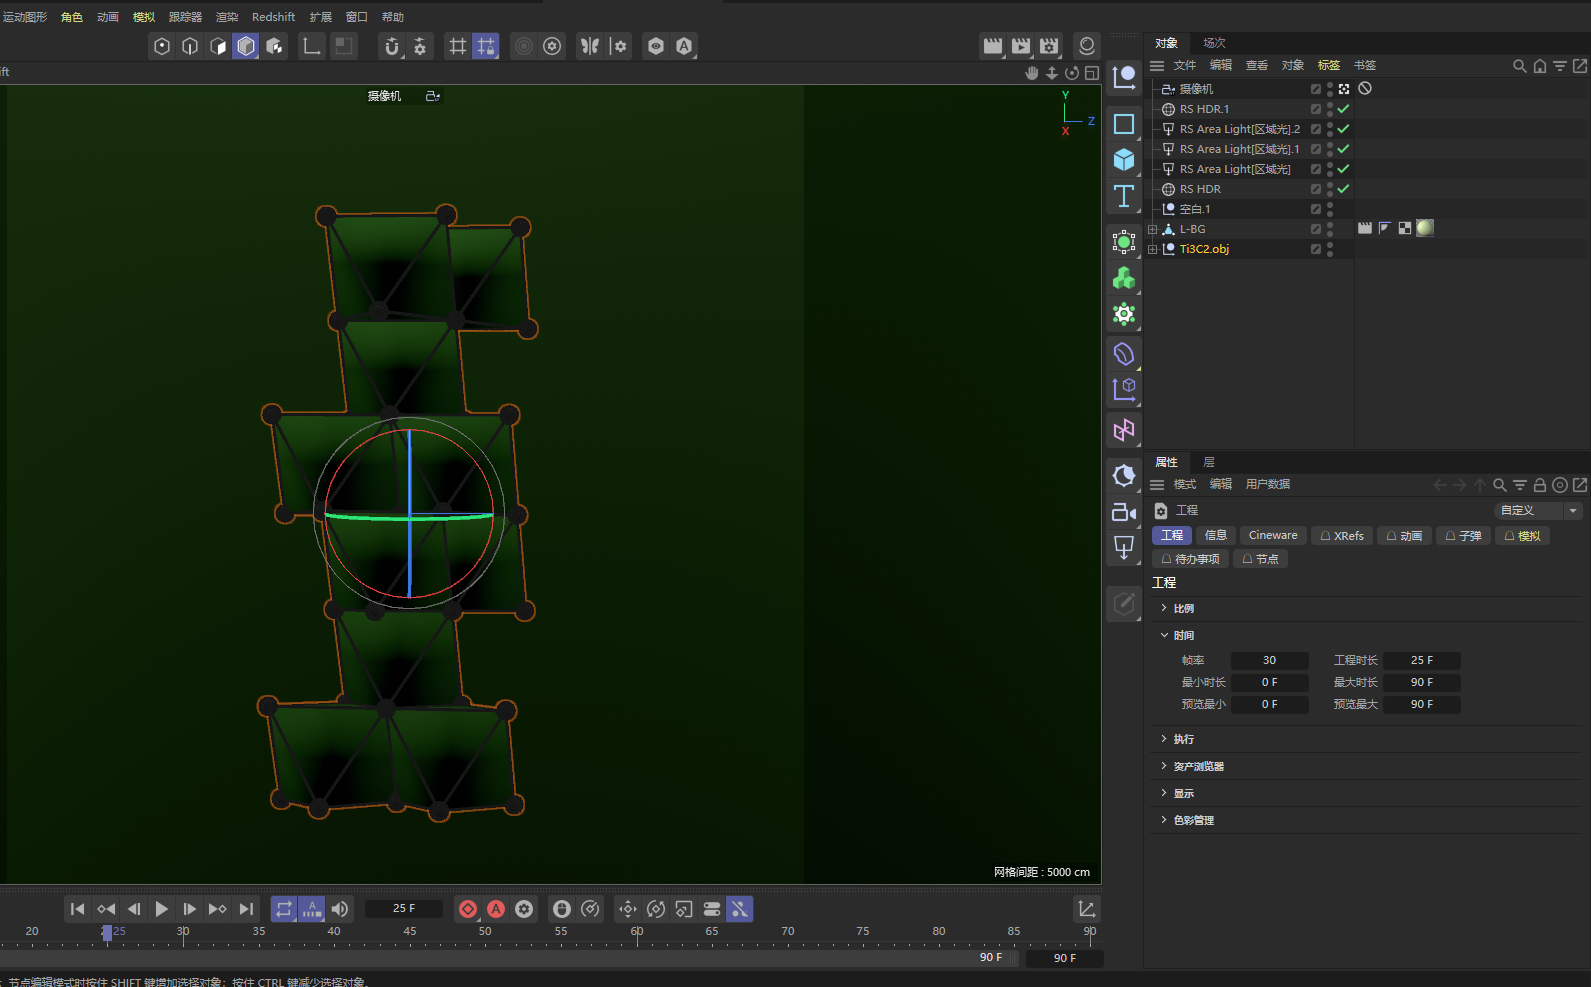Image resolution: width=1591 pixels, height=987 pixels.
Task: Go to end of animation
Action: (246, 909)
